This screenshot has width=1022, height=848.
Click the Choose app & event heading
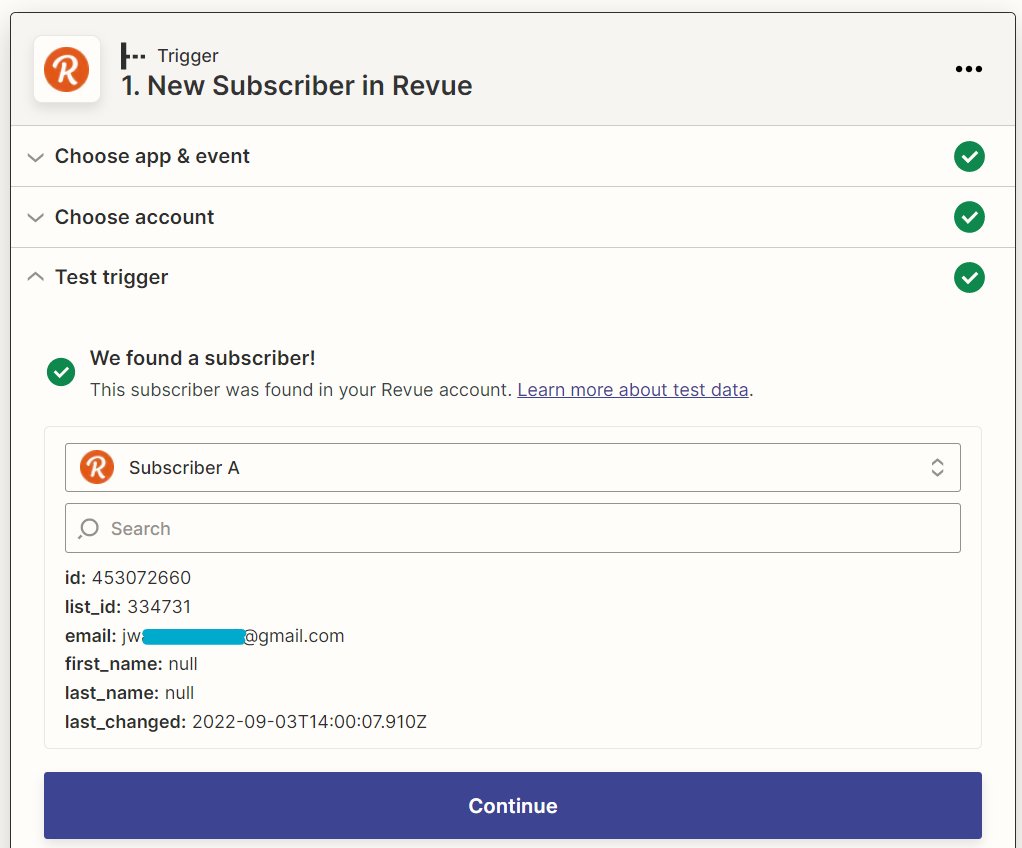pyautogui.click(x=152, y=156)
